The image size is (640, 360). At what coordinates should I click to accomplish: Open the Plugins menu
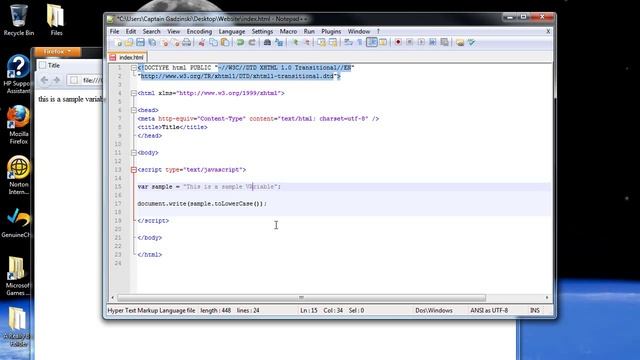pos(331,31)
